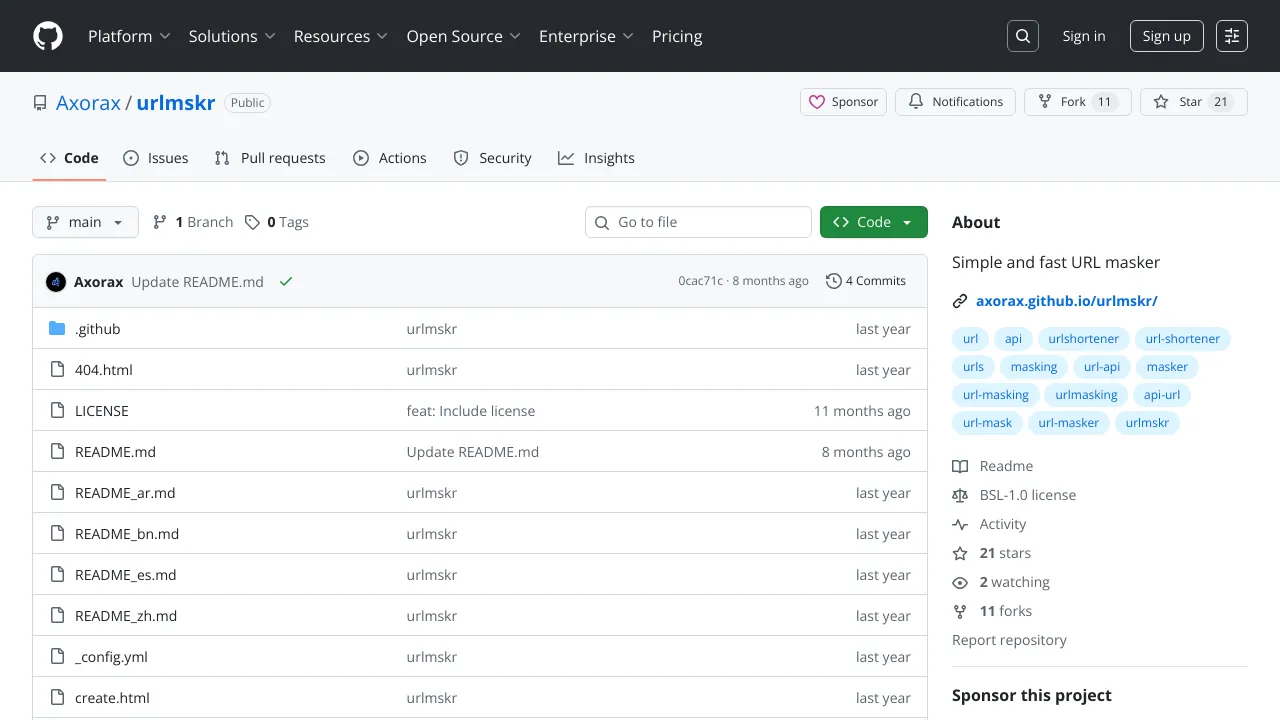This screenshot has width=1280, height=720.
Task: Click the book icon next to Readme
Action: point(960,466)
